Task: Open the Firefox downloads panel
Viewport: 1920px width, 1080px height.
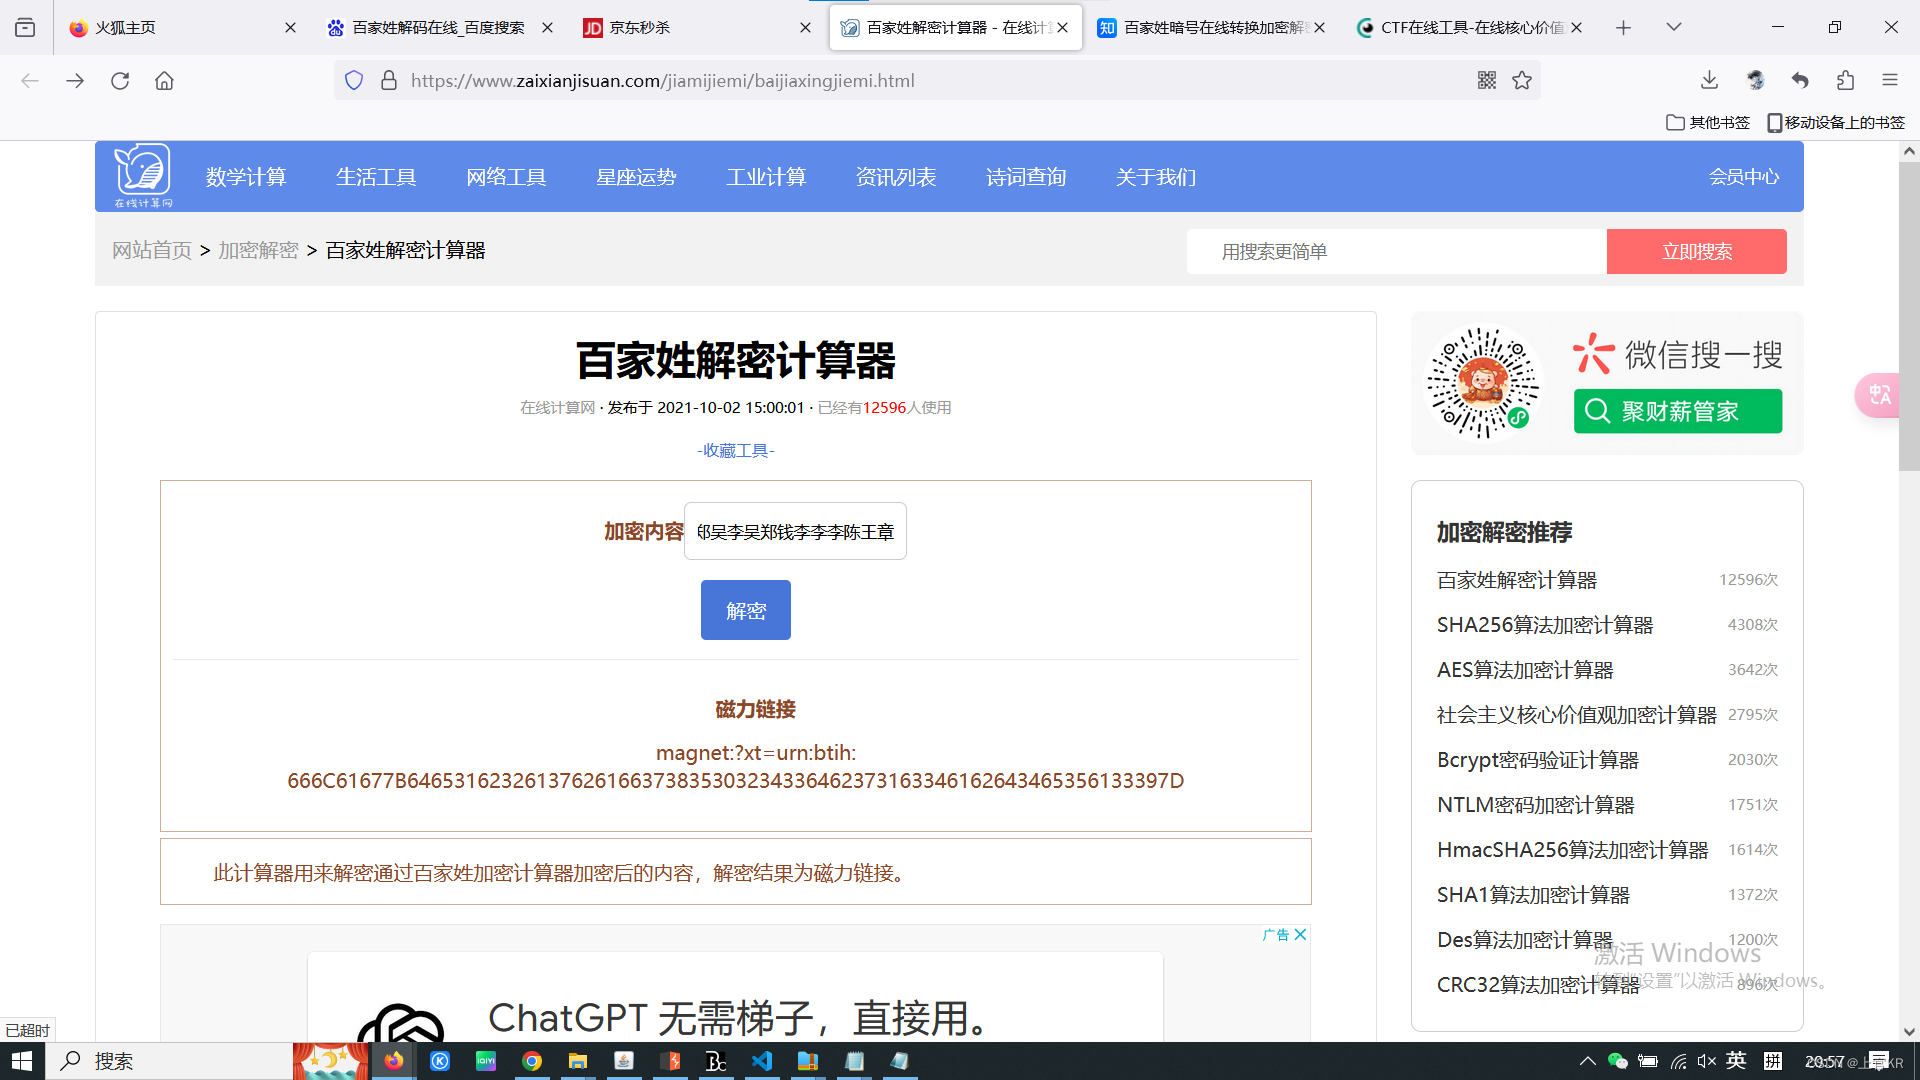Action: click(1709, 80)
